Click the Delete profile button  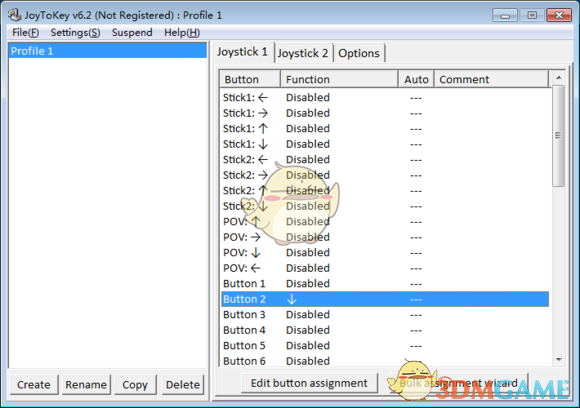[183, 385]
